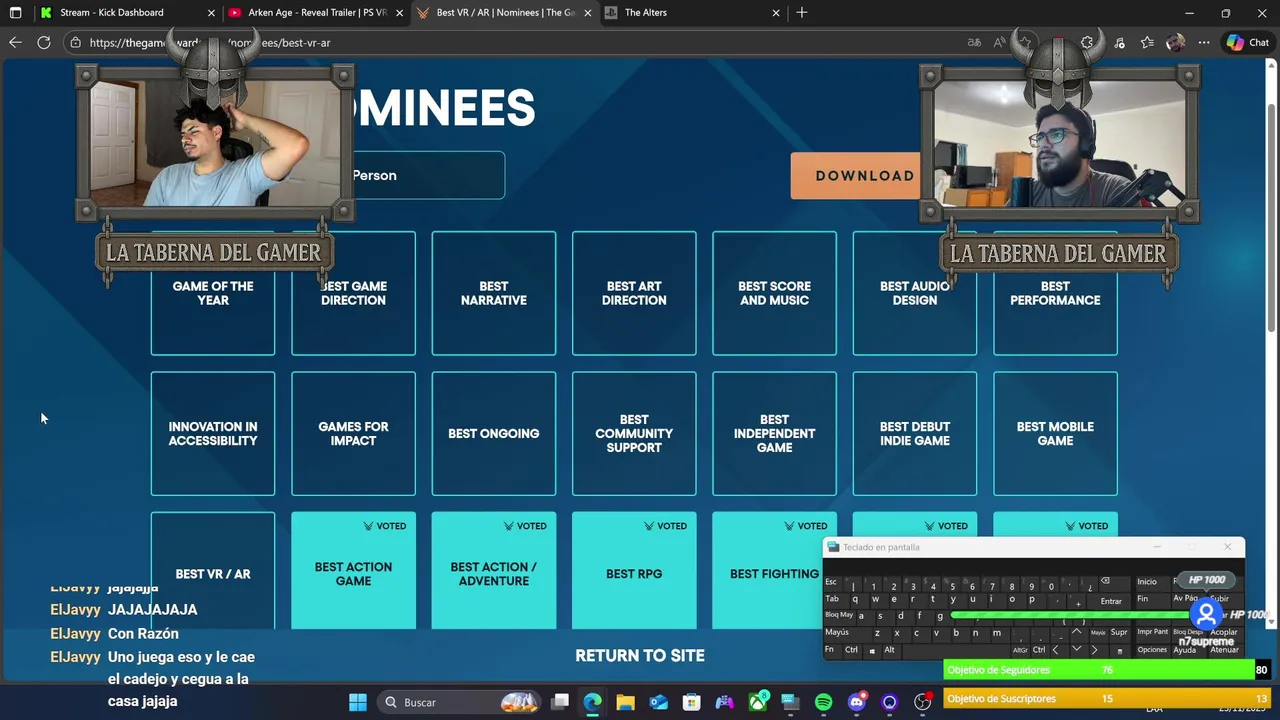Toggle AltGr on the on-screen keyboard
1280x720 pixels.
pyautogui.click(x=1020, y=651)
